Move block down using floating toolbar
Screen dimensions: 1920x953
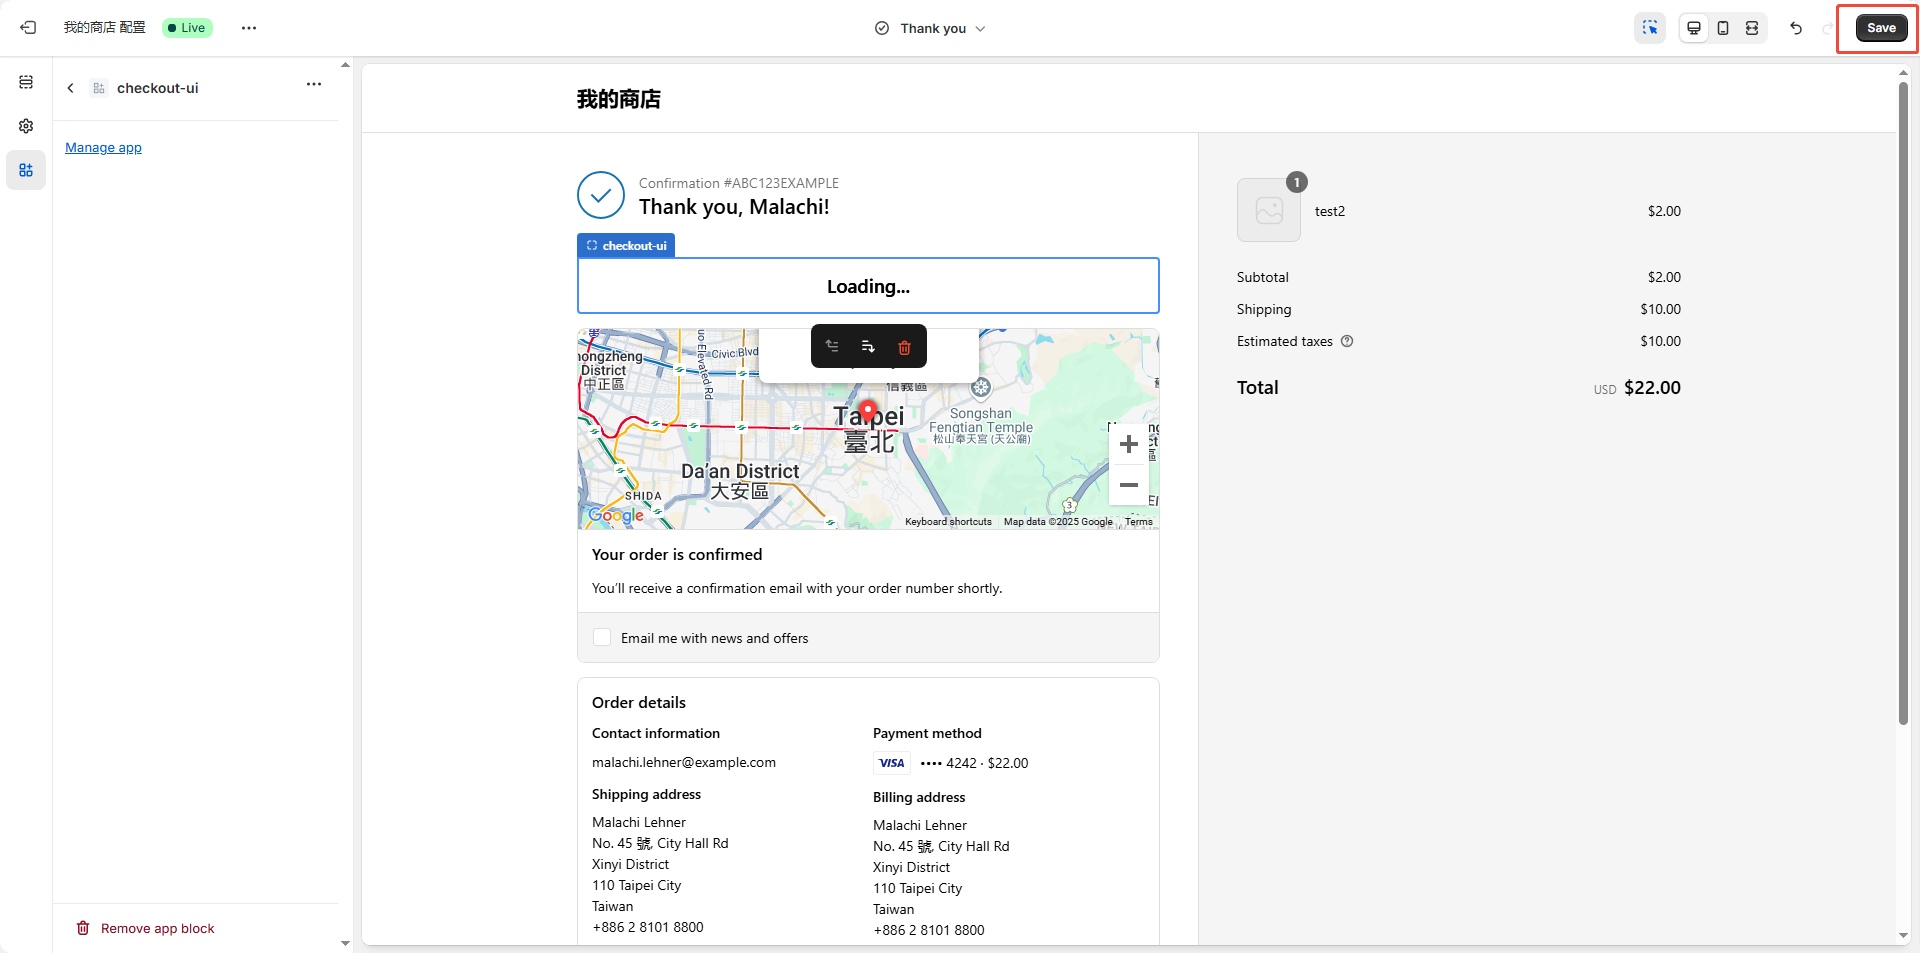click(x=868, y=347)
